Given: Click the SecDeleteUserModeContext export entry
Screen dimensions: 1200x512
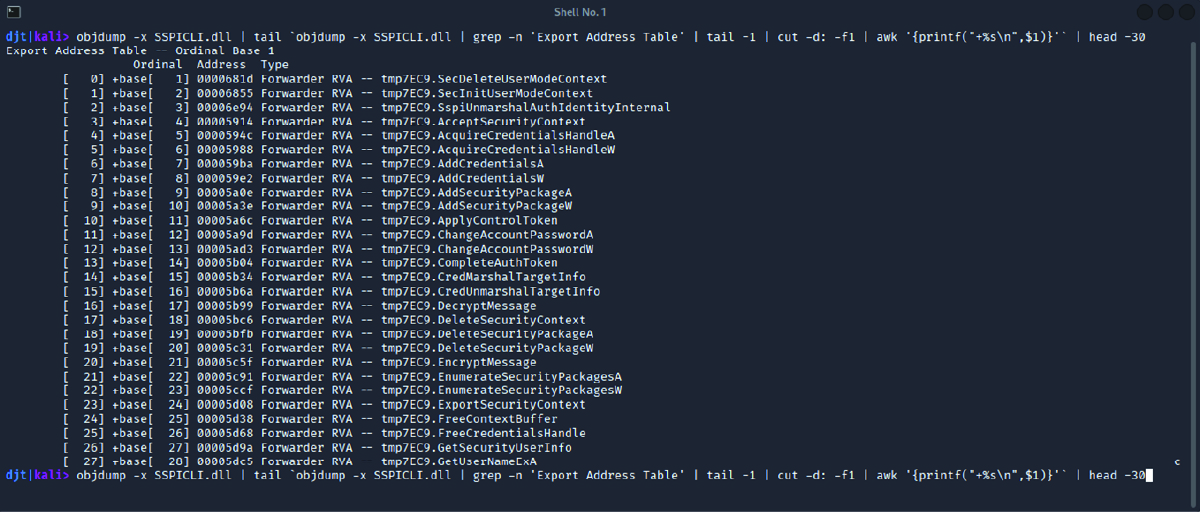Looking at the screenshot, I should 334,78.
